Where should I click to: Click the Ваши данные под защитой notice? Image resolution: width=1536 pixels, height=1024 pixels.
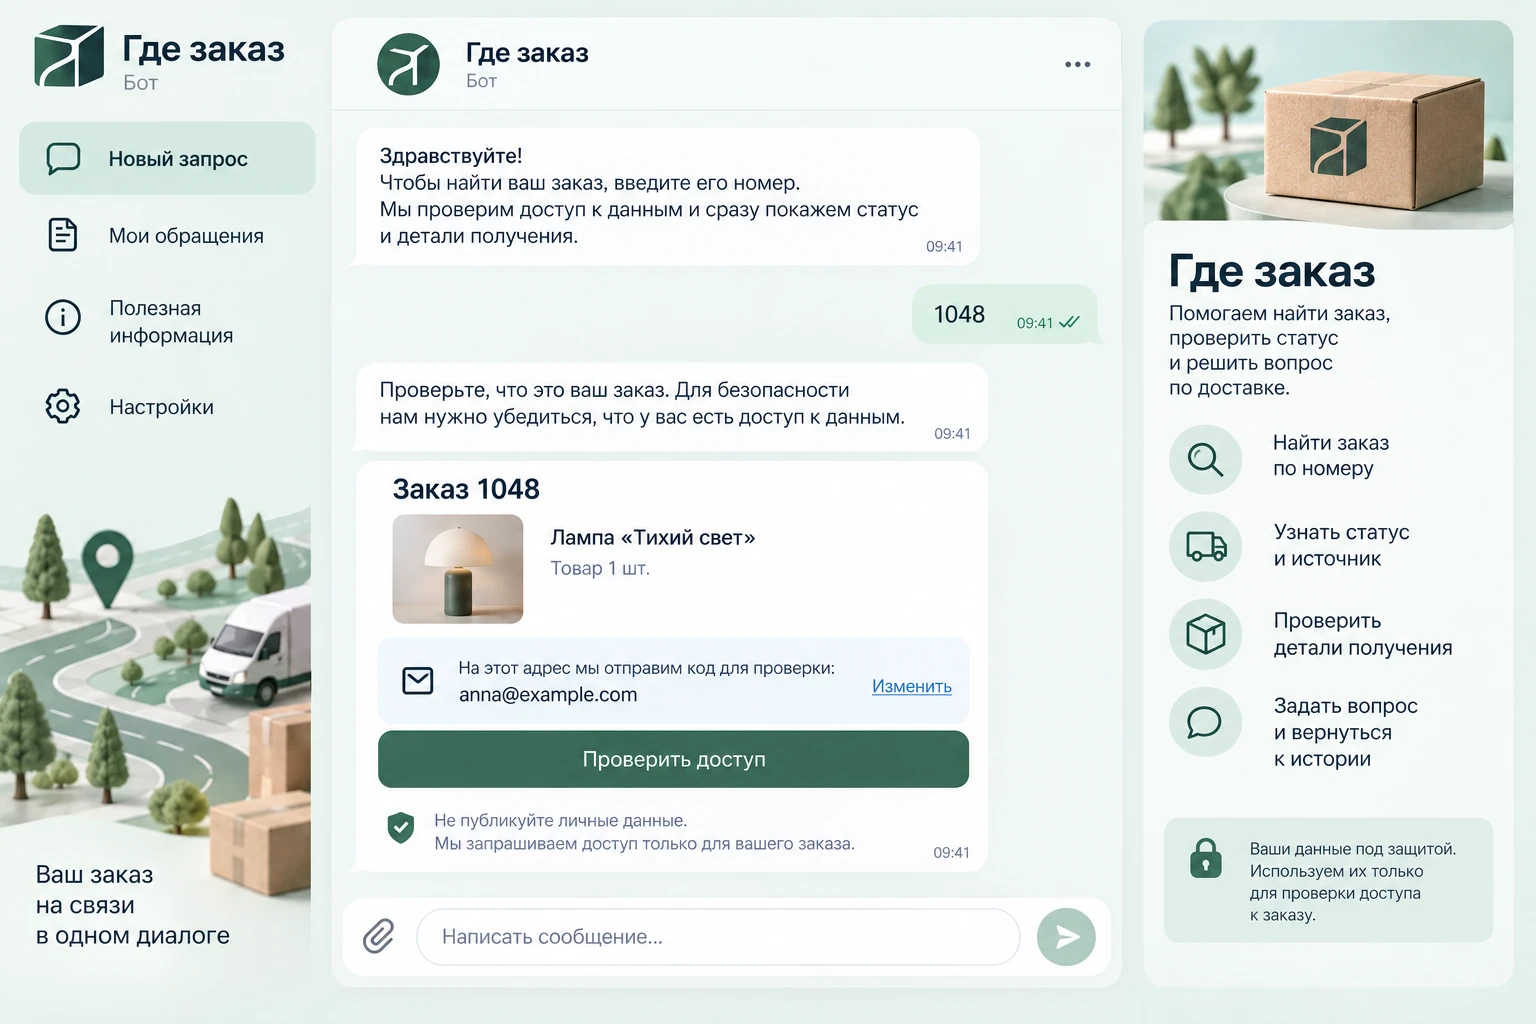[x=1328, y=880]
